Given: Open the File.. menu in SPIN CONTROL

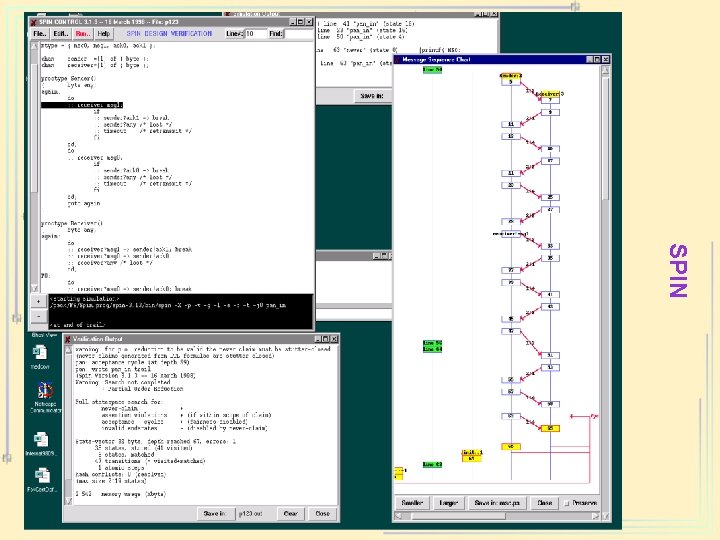Looking at the screenshot, I should 39,33.
